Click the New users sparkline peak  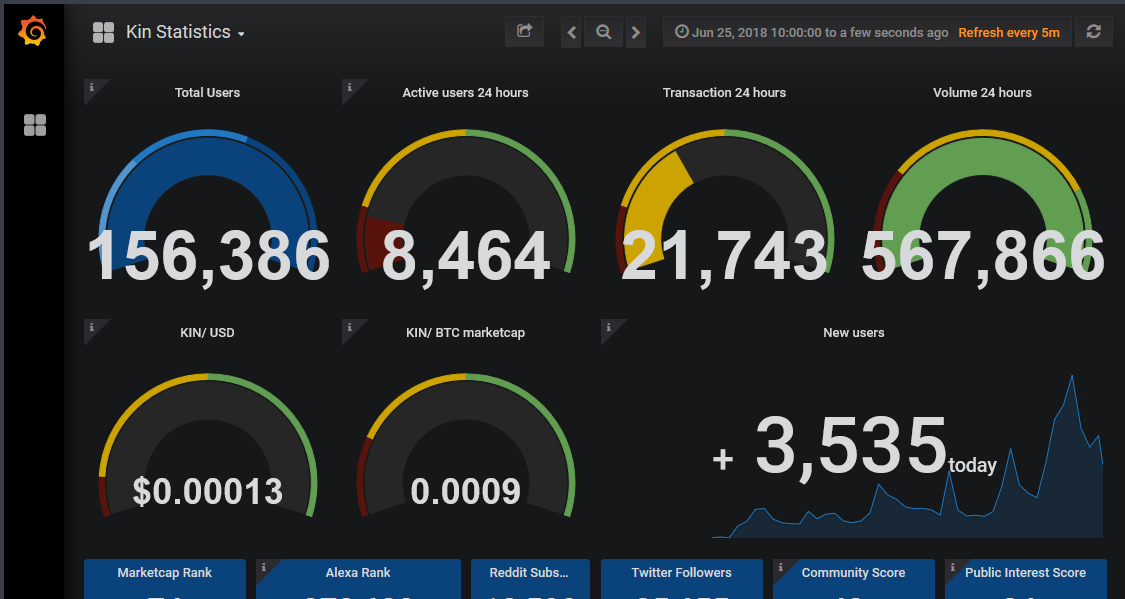[x=1072, y=377]
